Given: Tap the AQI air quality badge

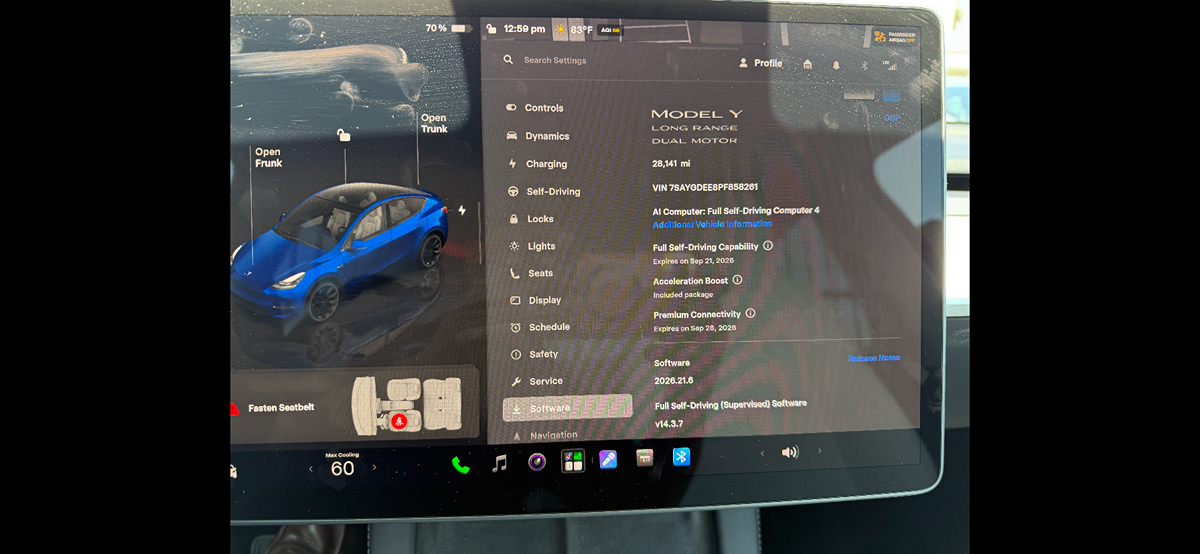Looking at the screenshot, I should [x=610, y=31].
